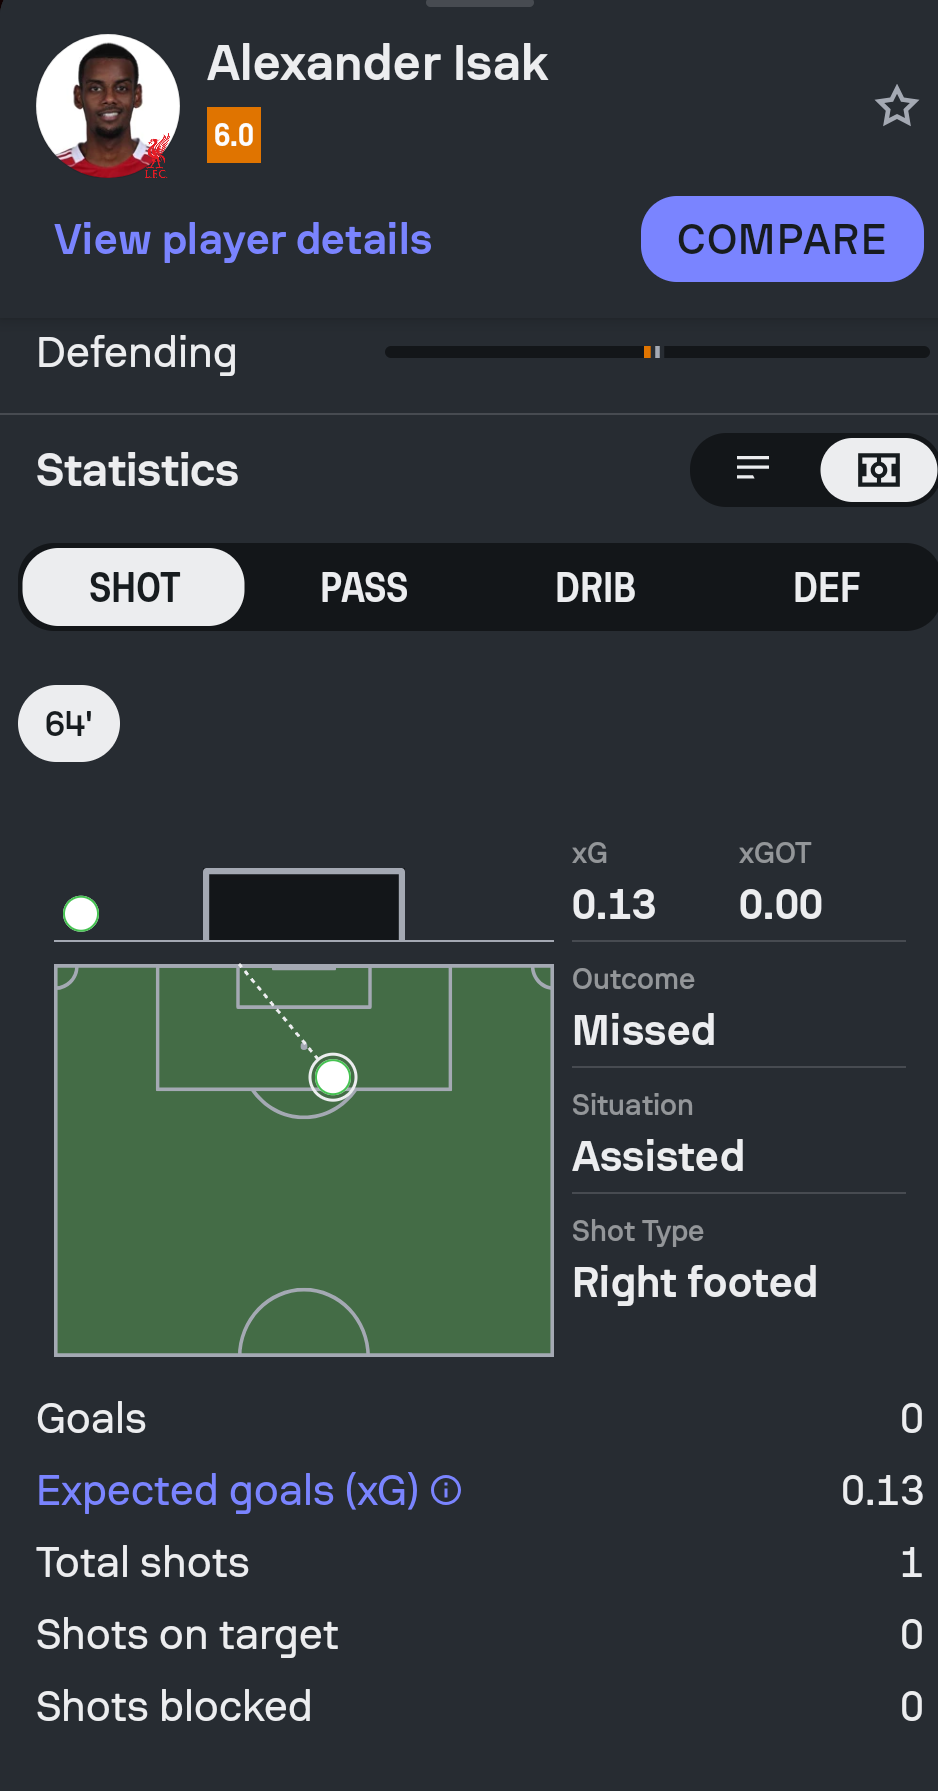Tap the 6.0 player rating badge
The height and width of the screenshot is (1791, 938).
pyautogui.click(x=234, y=135)
